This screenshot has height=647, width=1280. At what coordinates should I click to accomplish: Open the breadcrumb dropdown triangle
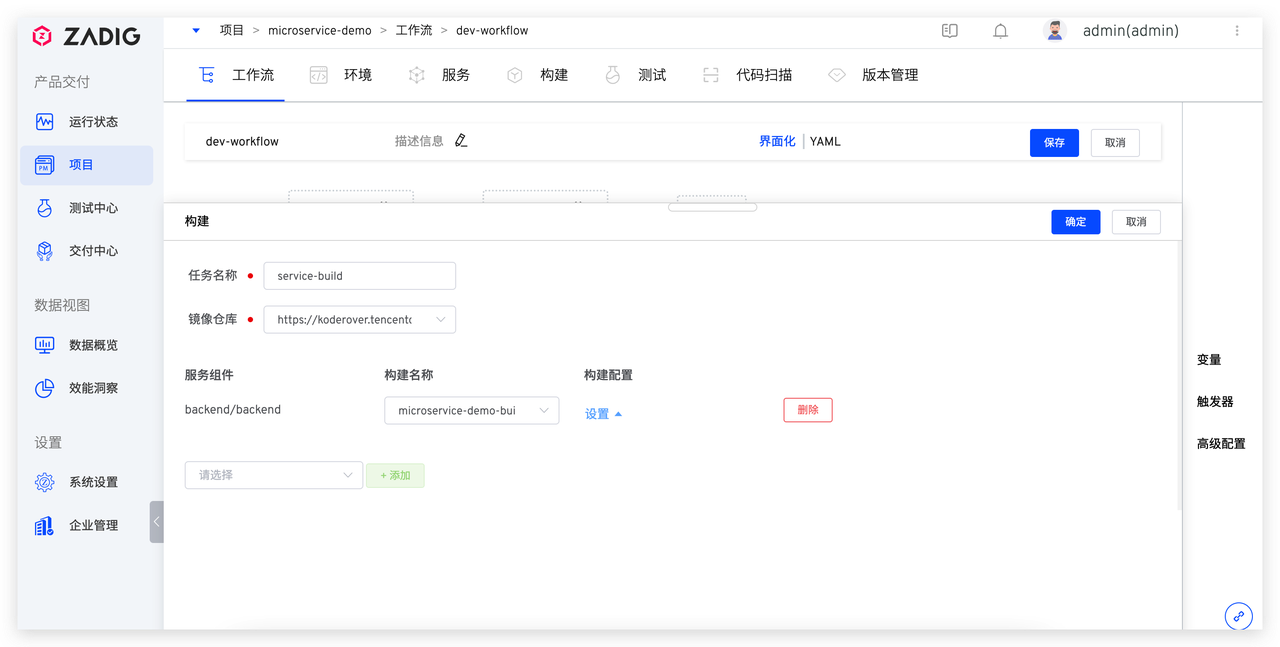point(196,30)
